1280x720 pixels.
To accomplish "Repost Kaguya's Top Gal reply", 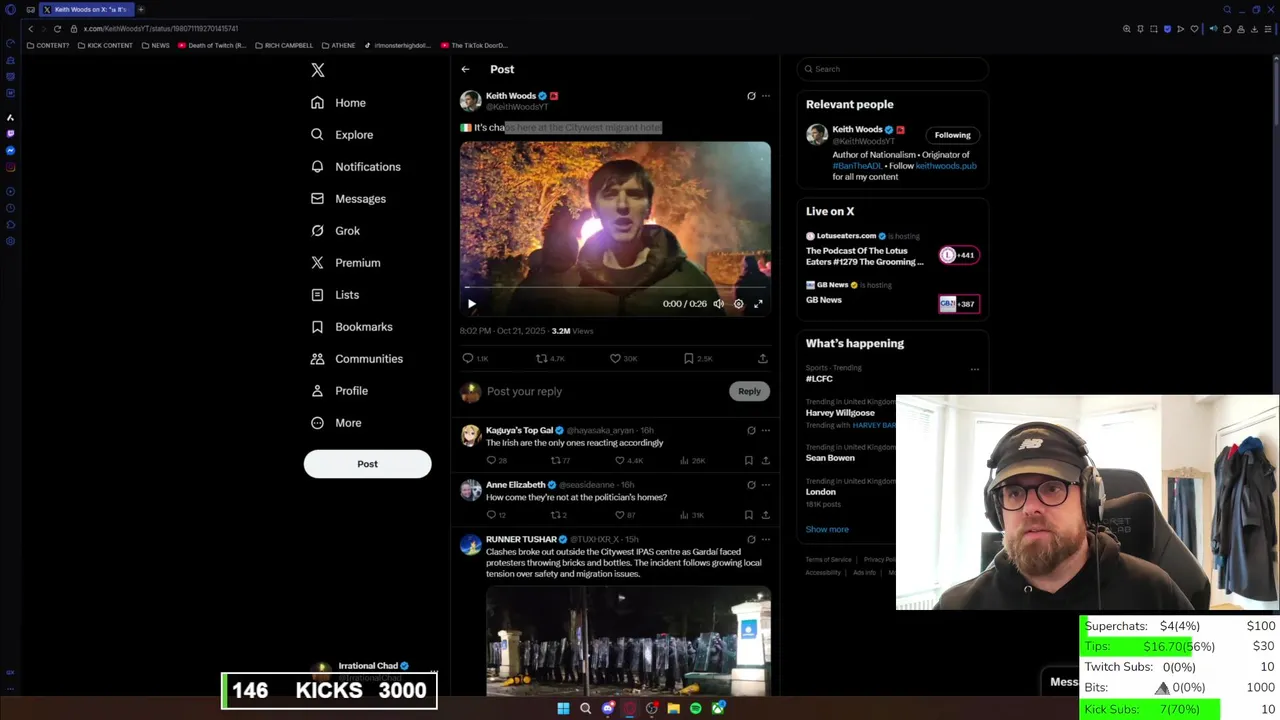I will [x=560, y=461].
